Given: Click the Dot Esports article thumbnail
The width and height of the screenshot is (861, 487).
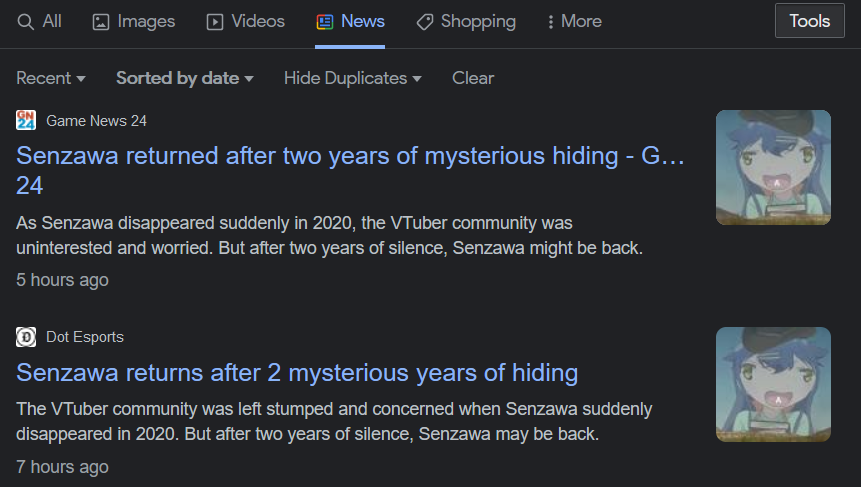Looking at the screenshot, I should click(x=773, y=384).
